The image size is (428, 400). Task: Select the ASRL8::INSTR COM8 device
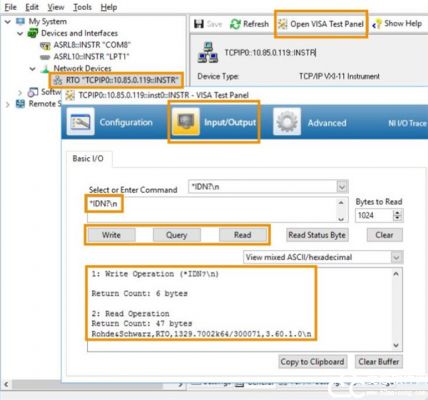coord(86,45)
